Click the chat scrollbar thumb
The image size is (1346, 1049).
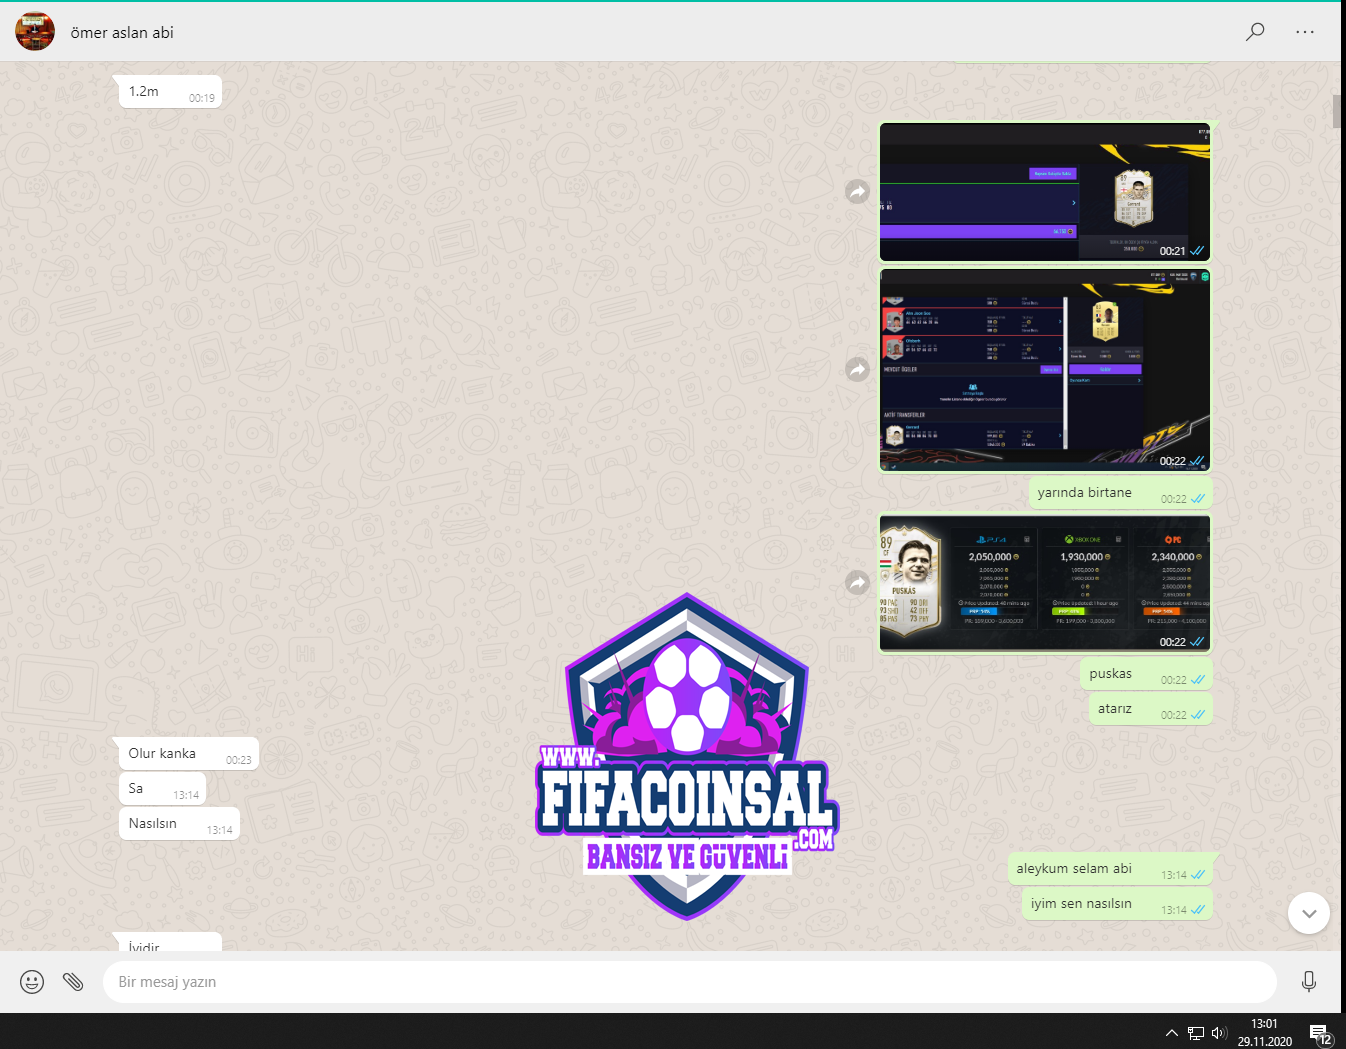(x=1337, y=111)
